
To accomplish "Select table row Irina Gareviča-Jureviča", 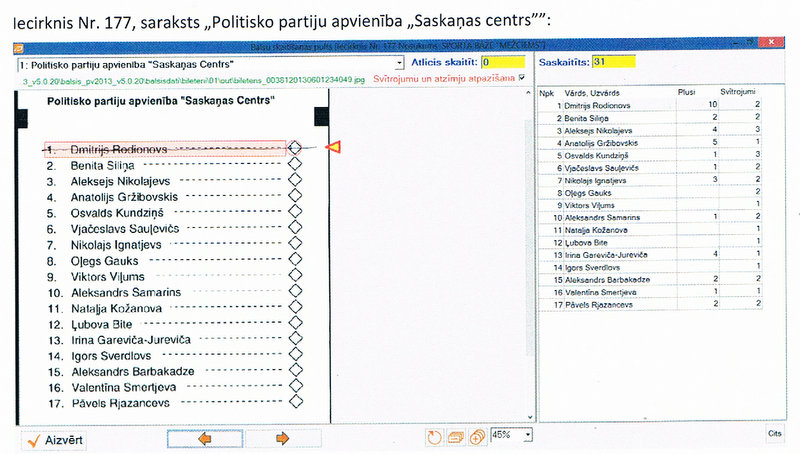I will 650,255.
